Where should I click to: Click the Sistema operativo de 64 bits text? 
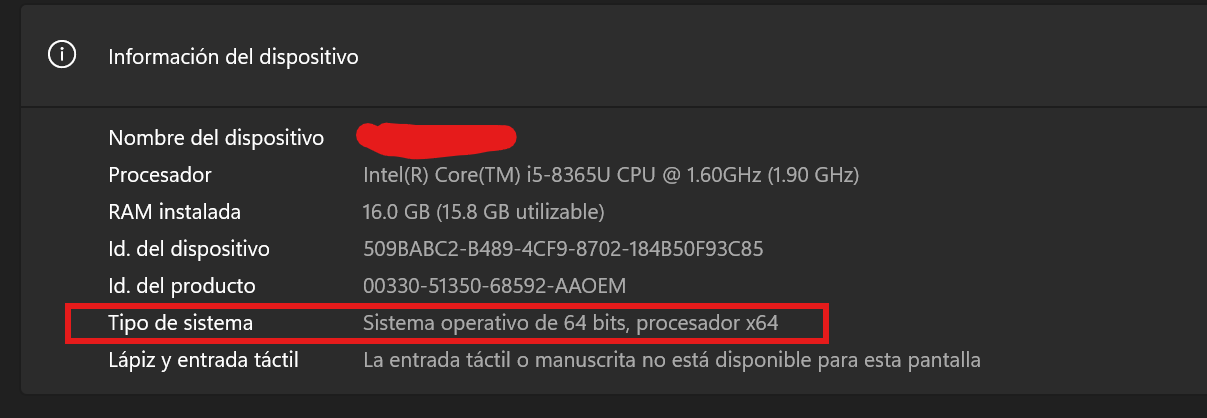point(495,323)
